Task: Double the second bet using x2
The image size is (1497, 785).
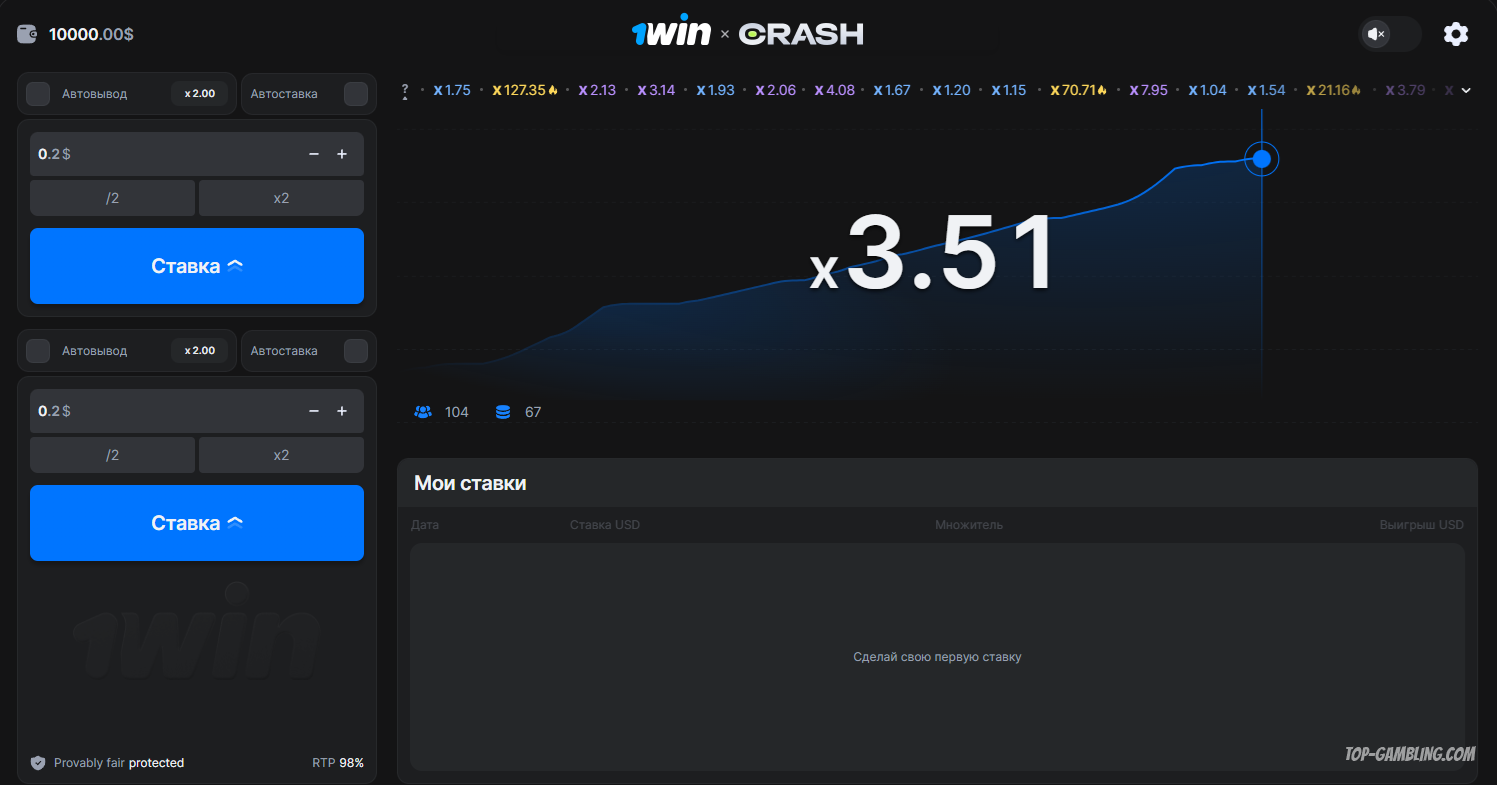Action: (281, 455)
